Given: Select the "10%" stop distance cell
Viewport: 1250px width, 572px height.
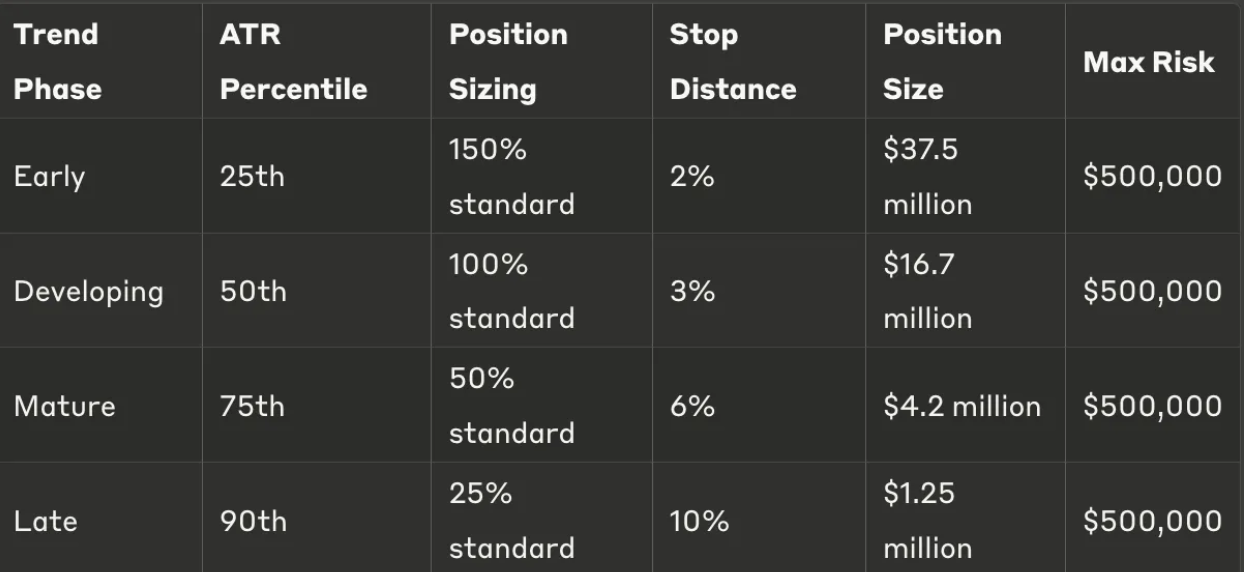Looking at the screenshot, I should point(700,521).
